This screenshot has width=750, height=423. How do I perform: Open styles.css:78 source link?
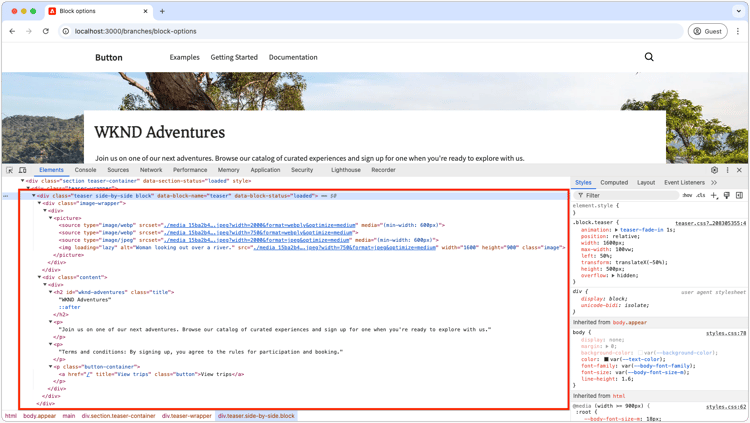[x=726, y=333]
